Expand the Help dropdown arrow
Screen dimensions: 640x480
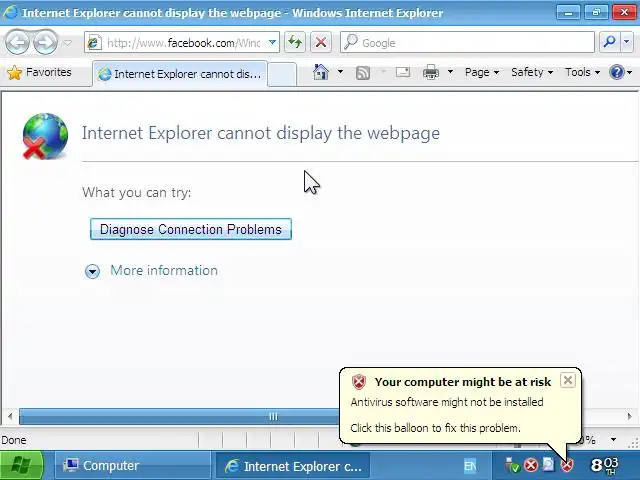630,73
